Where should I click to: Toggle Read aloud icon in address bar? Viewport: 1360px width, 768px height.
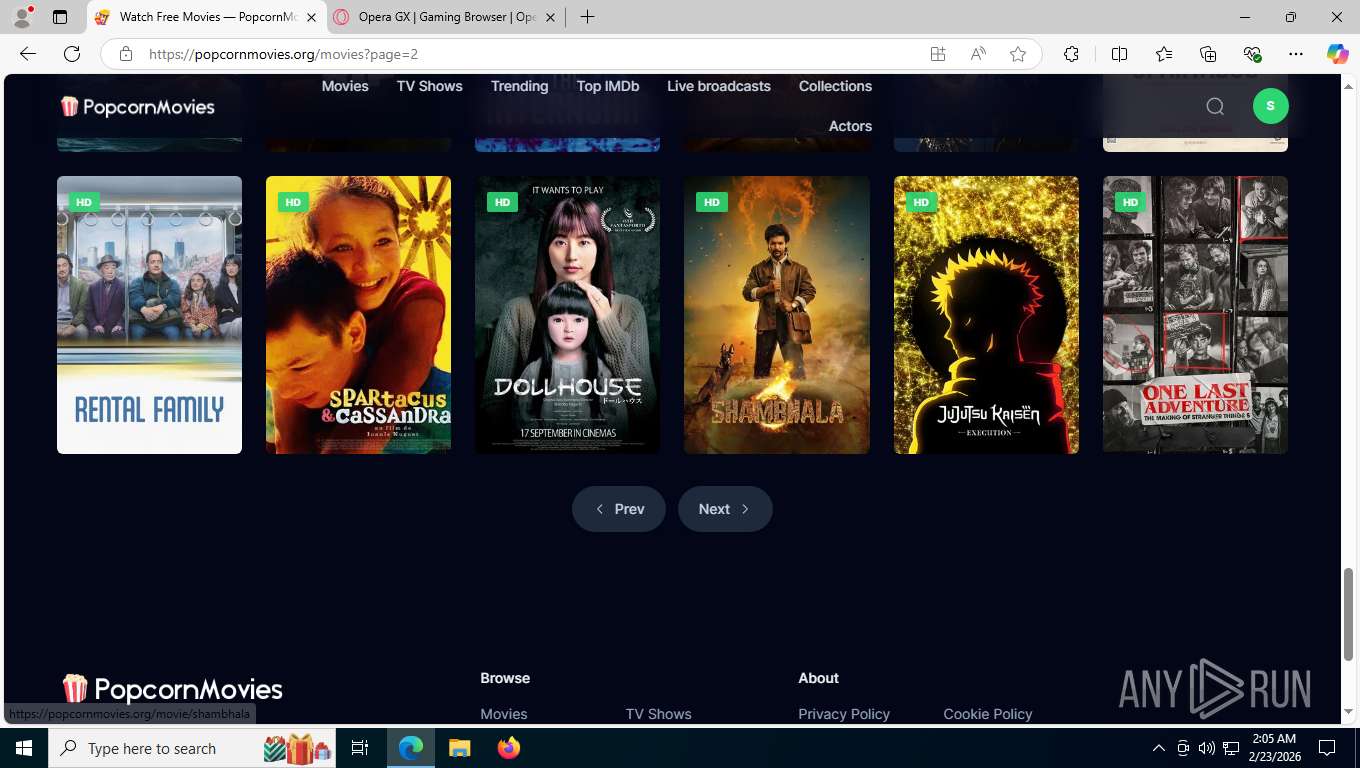(978, 54)
